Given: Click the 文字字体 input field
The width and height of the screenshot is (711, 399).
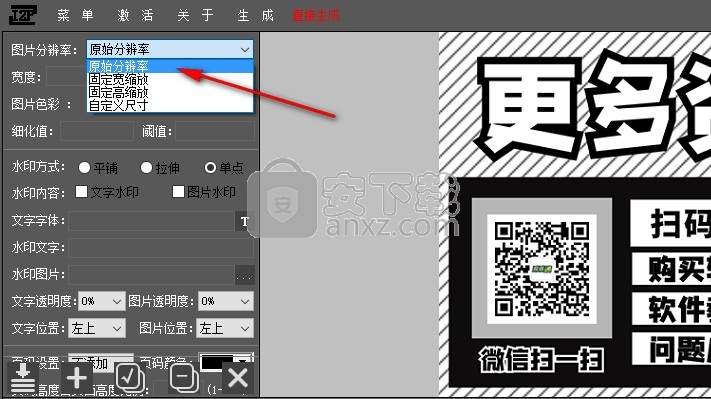Looking at the screenshot, I should (x=151, y=221).
